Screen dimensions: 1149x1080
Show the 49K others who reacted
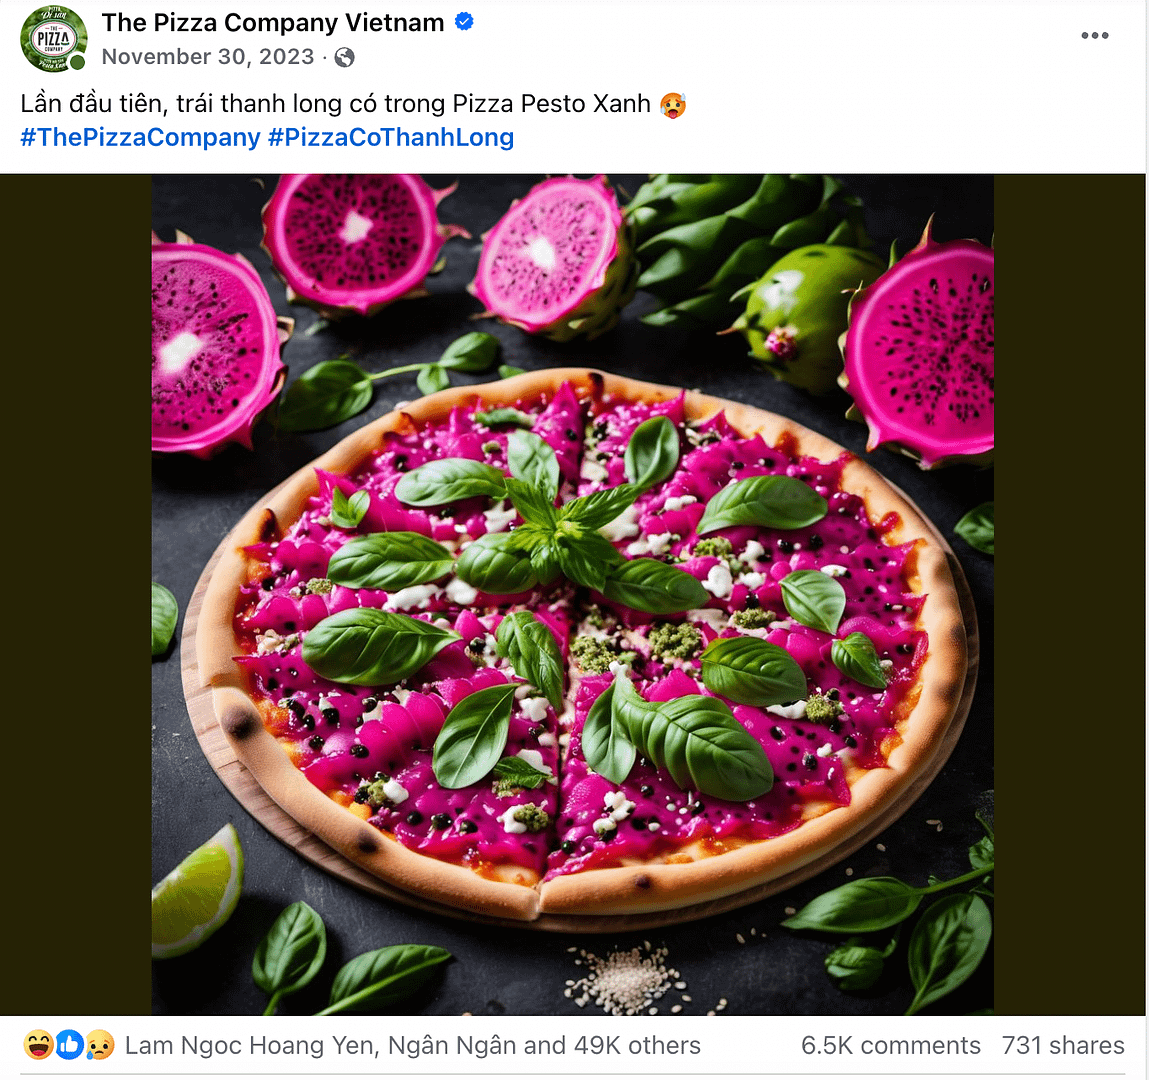(x=637, y=1046)
